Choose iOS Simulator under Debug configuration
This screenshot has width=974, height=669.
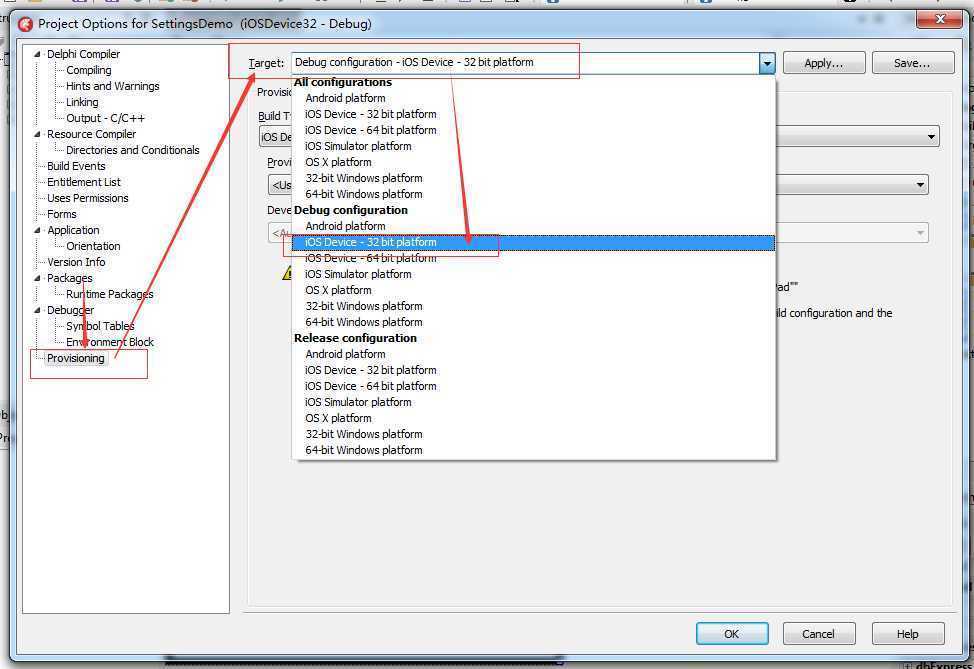coord(534,275)
